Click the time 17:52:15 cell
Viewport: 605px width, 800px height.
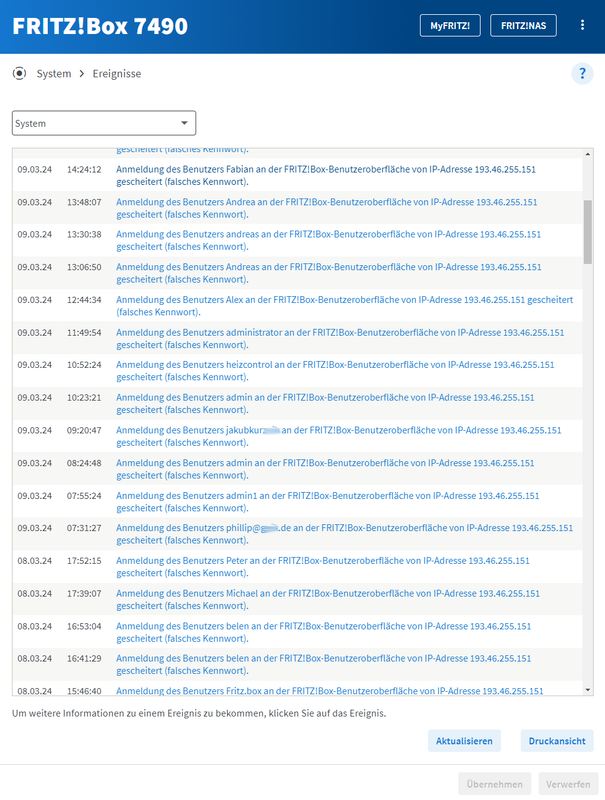coord(84,561)
